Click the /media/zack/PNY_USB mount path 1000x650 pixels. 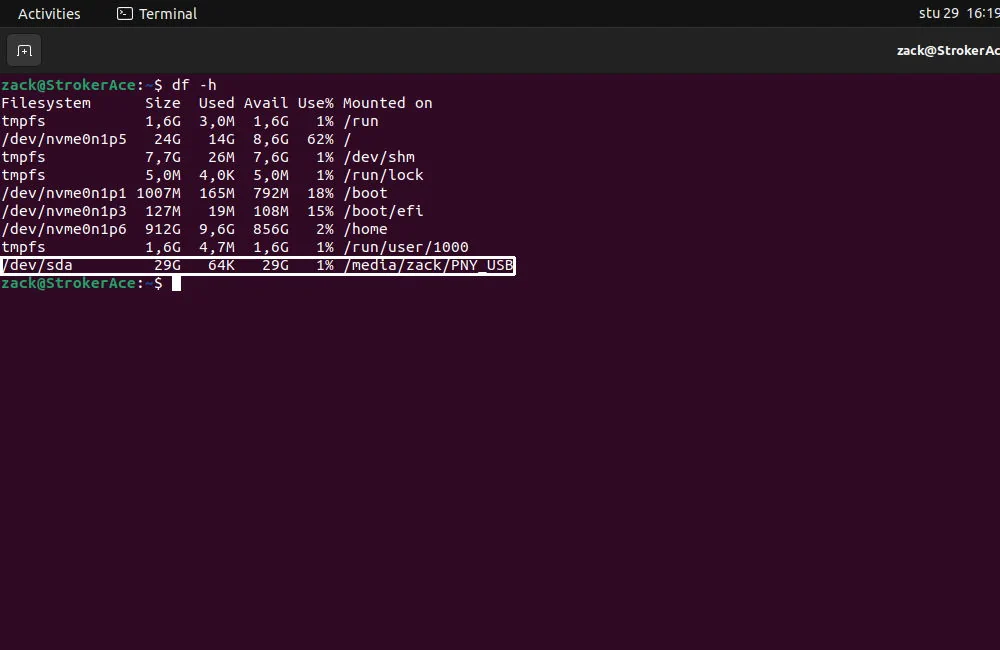click(429, 265)
